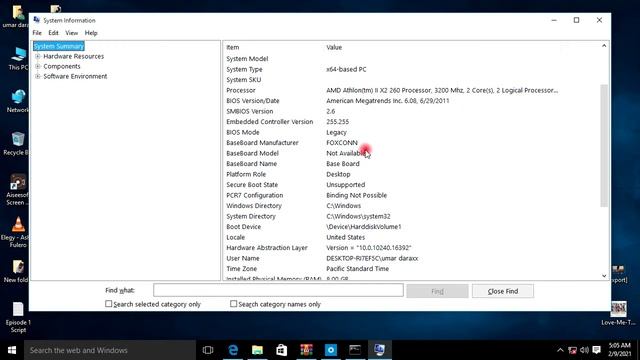The height and width of the screenshot is (360, 640).
Task: Select the Boot Device row
Action: pyautogui.click(x=411, y=227)
